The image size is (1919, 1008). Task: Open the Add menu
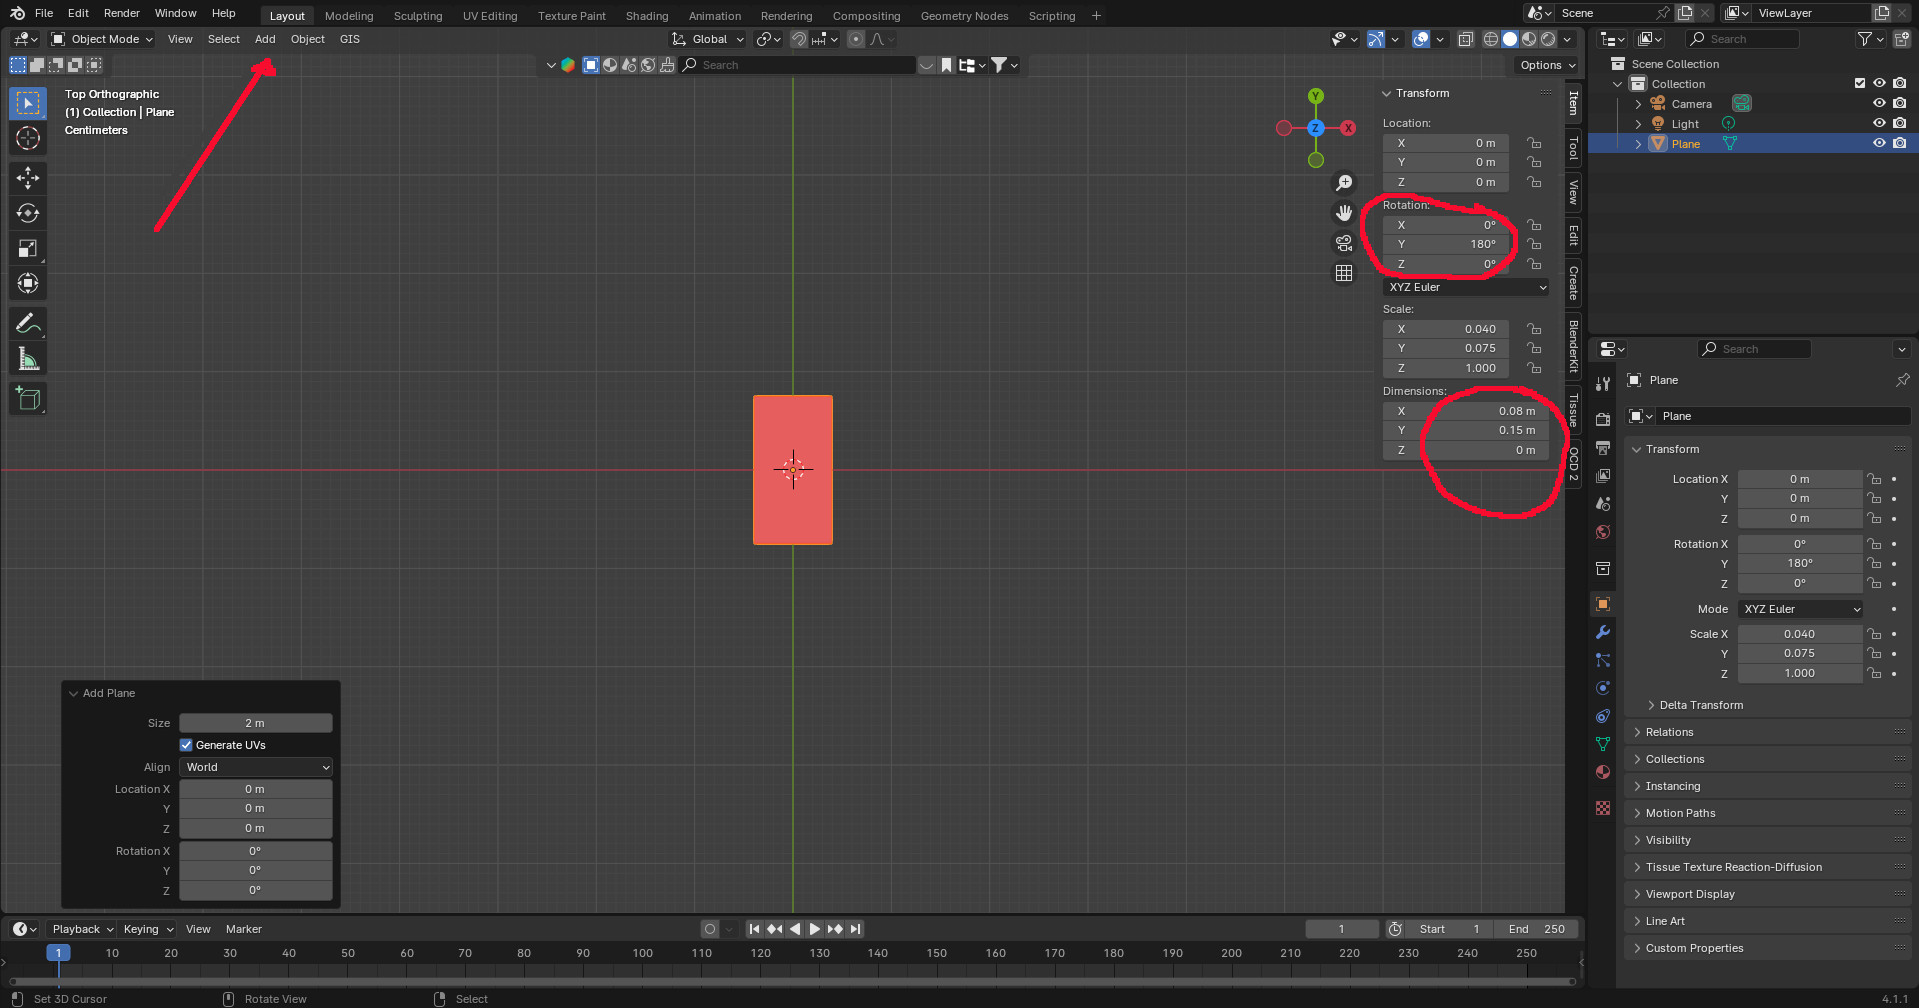coord(265,39)
